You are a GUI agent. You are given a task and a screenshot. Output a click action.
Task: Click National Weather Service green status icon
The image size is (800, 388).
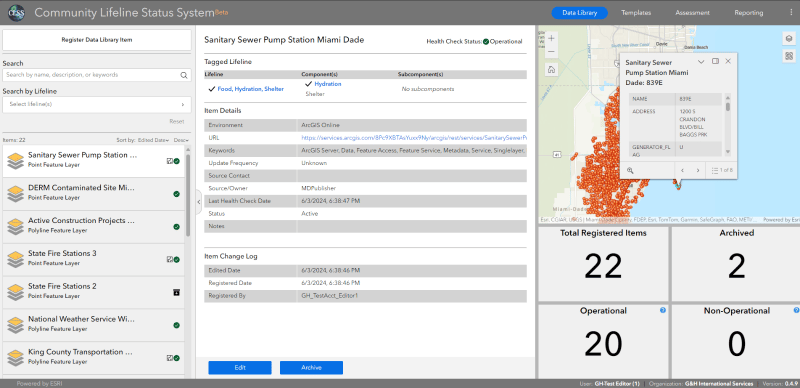click(x=177, y=325)
